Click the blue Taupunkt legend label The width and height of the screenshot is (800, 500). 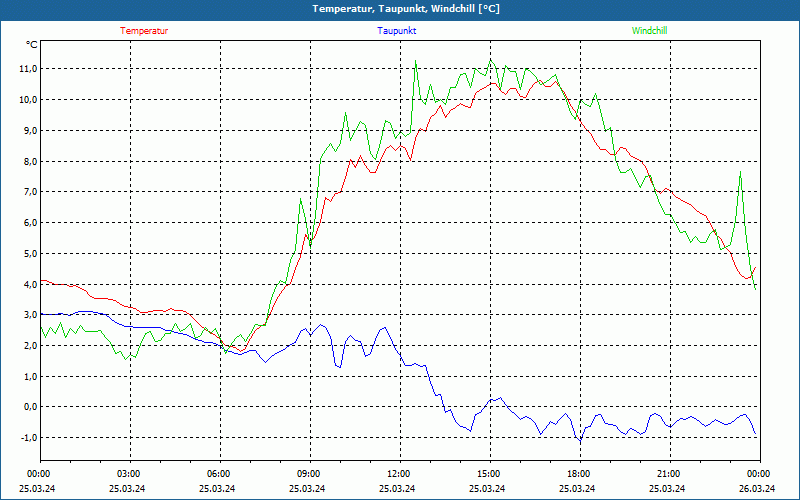(396, 31)
